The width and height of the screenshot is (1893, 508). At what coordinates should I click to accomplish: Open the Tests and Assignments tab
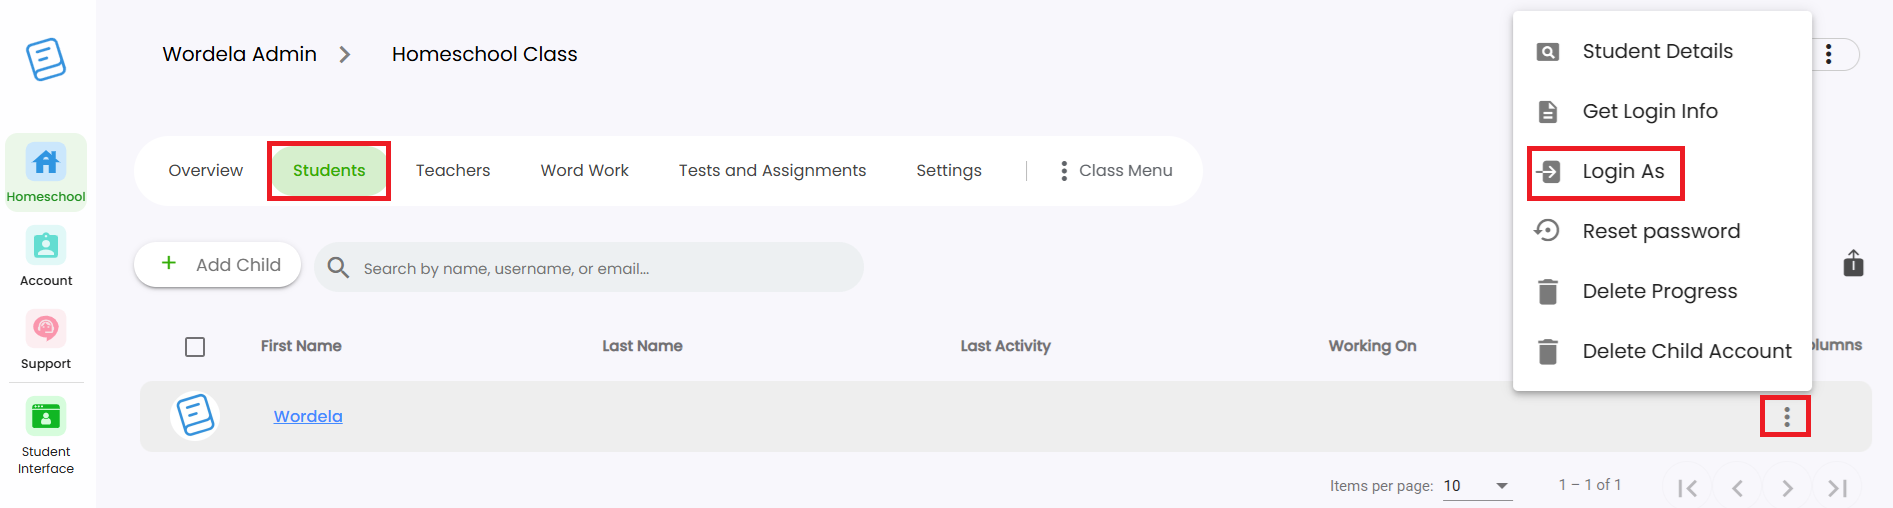tap(772, 171)
